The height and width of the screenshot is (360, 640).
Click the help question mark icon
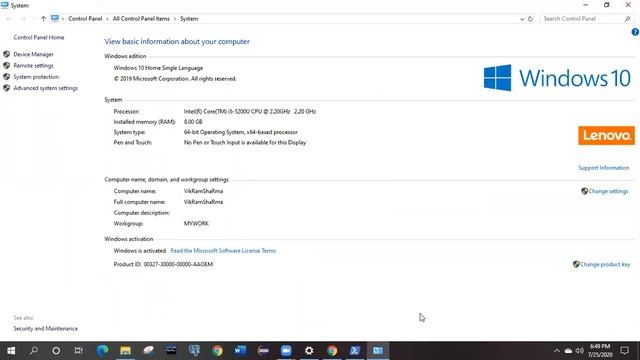pyautogui.click(x=635, y=32)
